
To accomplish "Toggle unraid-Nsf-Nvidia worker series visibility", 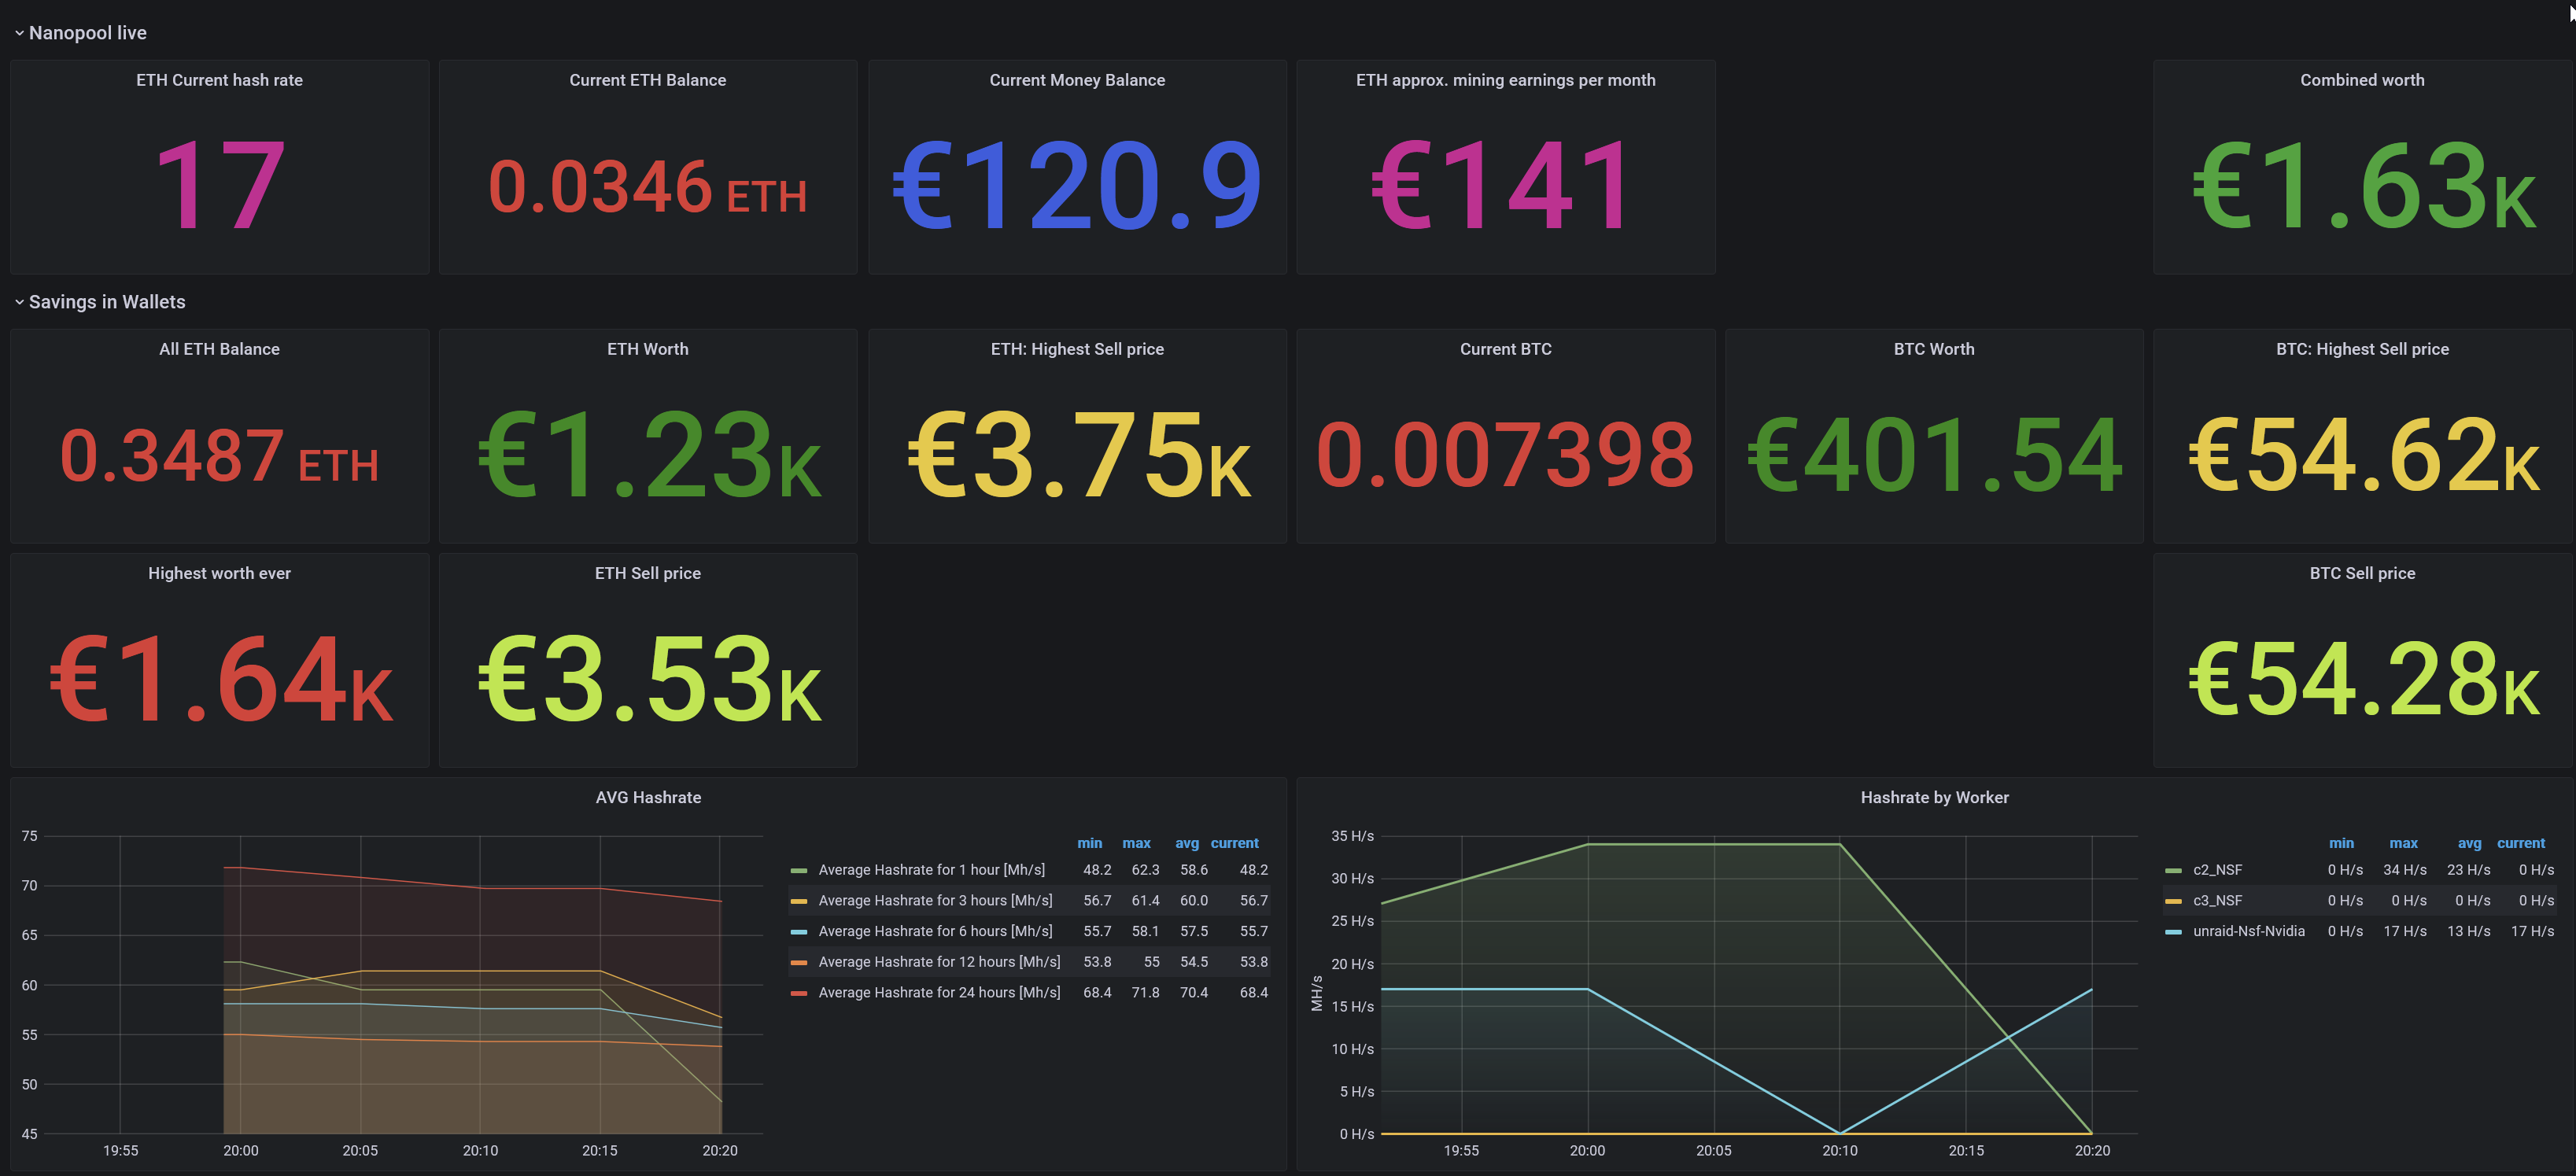I will (x=2248, y=931).
